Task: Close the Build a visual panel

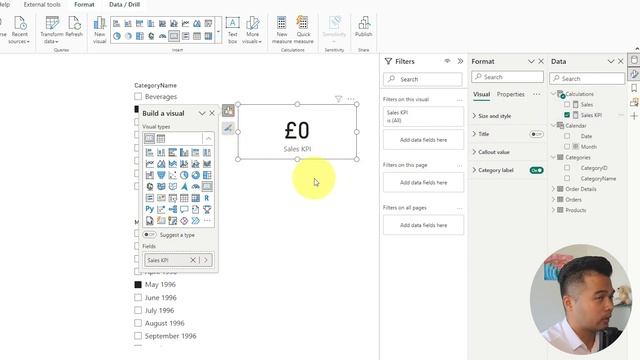Action: (x=212, y=113)
